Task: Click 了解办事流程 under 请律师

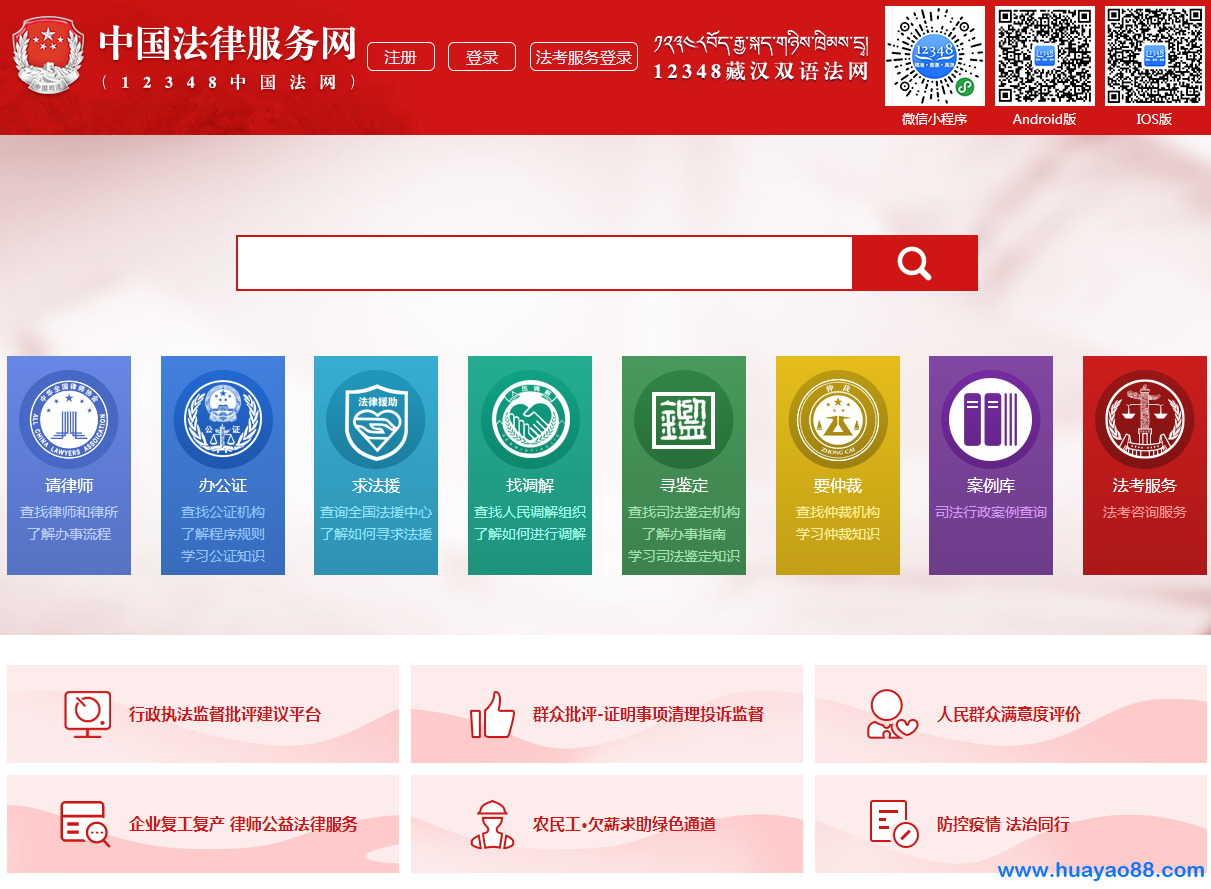Action: [69, 534]
